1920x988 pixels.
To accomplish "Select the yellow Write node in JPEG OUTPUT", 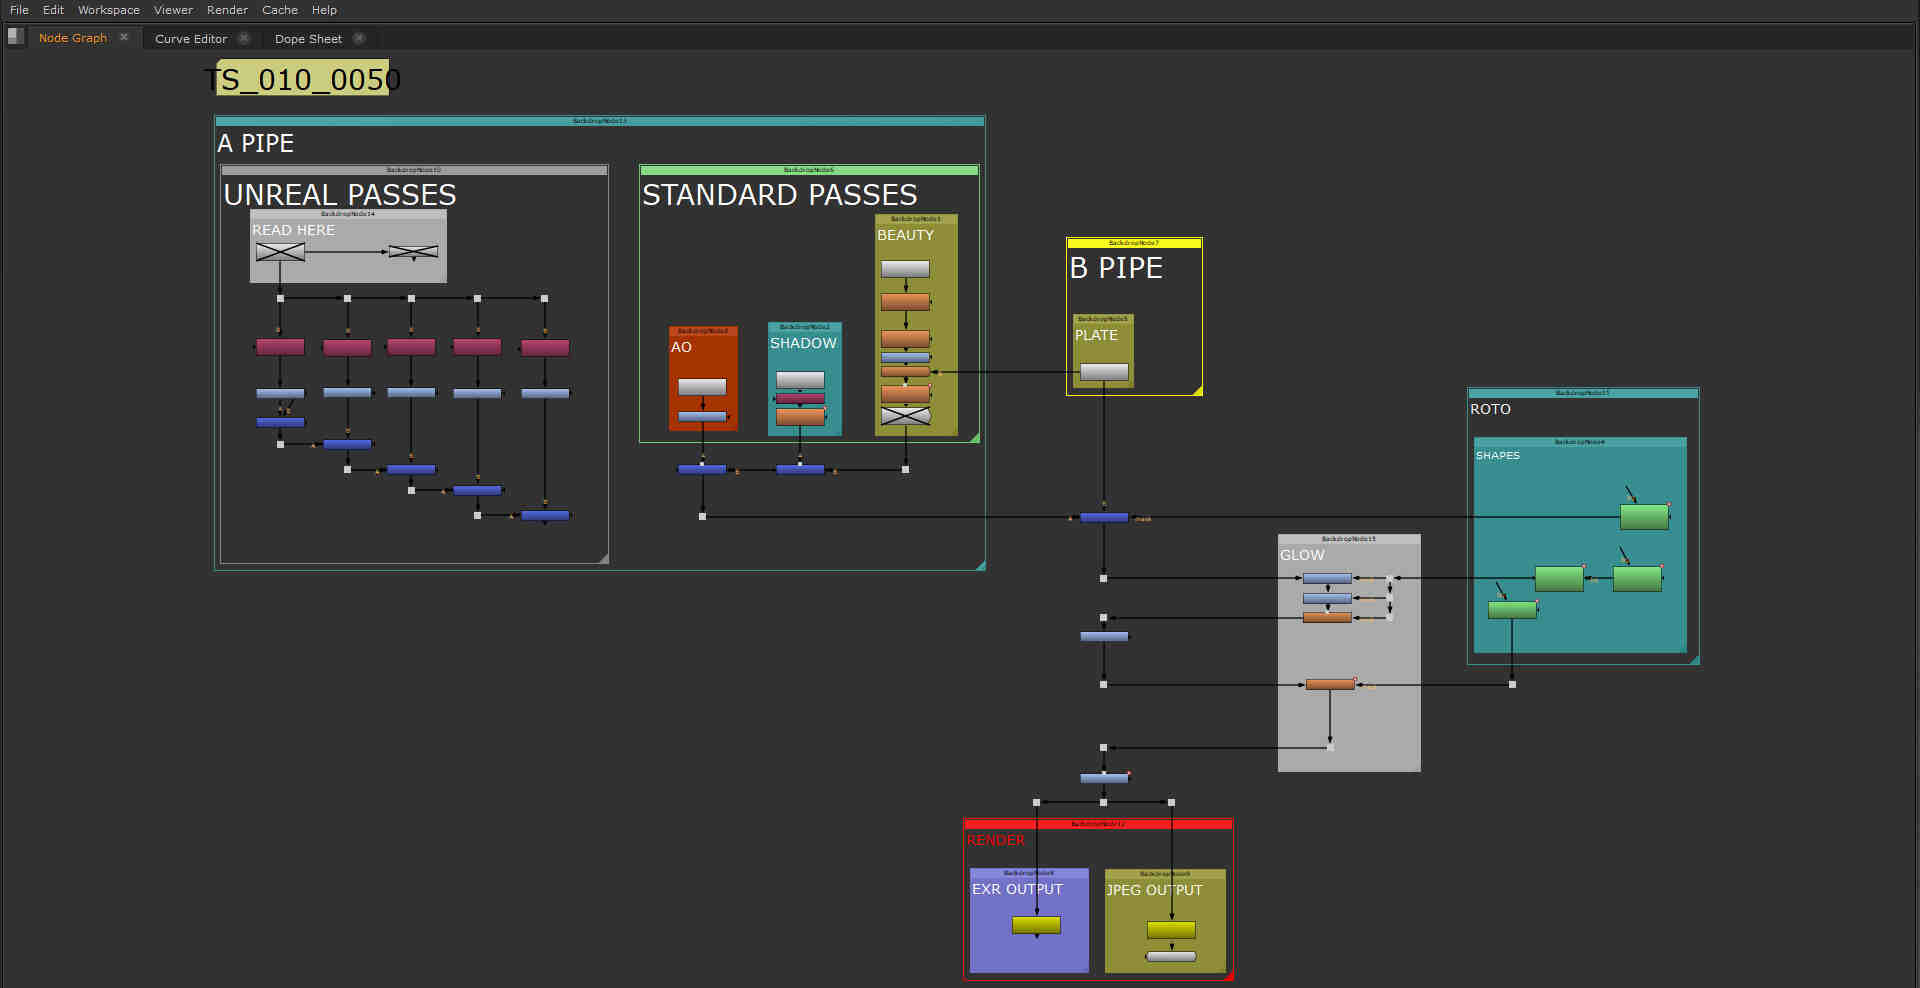I will click(x=1171, y=930).
